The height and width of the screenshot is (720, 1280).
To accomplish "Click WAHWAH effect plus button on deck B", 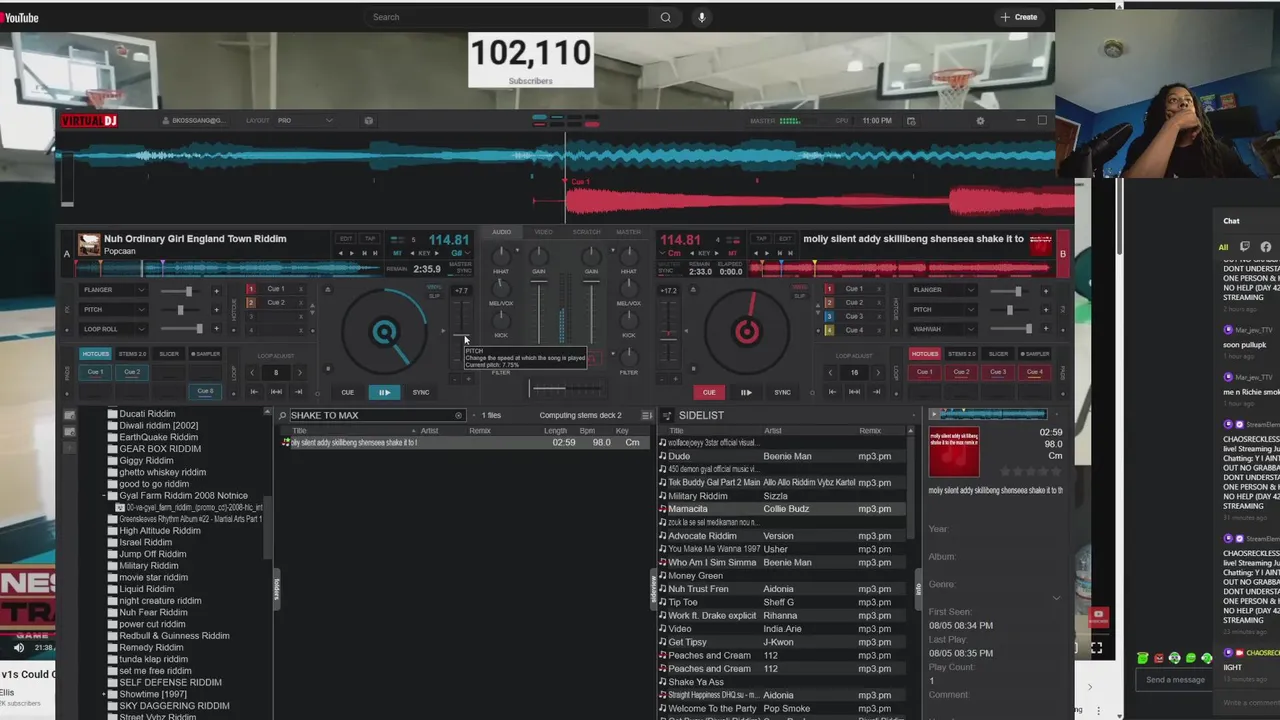I will 1046,329.
